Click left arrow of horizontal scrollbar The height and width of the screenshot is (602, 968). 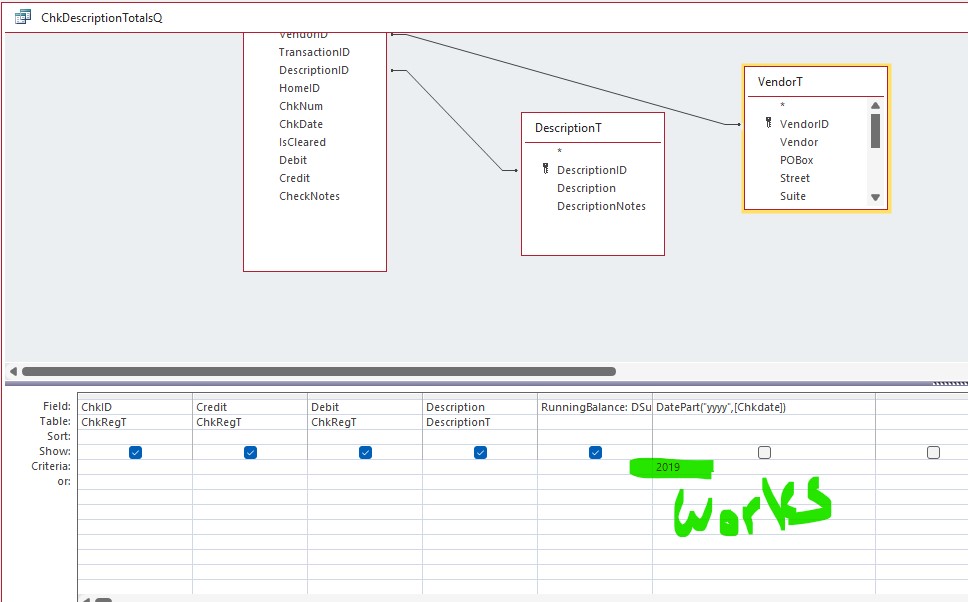[13, 371]
